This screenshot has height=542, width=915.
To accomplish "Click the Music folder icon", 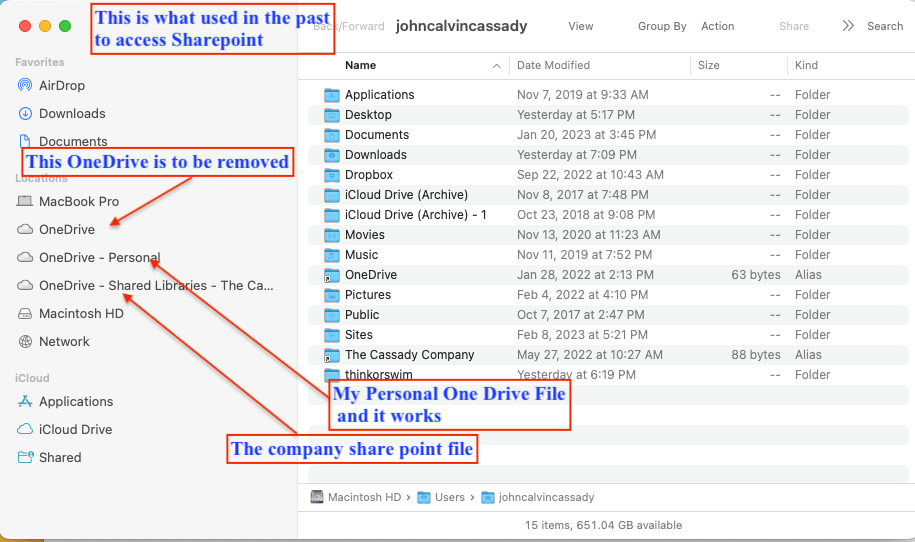I will pos(331,255).
